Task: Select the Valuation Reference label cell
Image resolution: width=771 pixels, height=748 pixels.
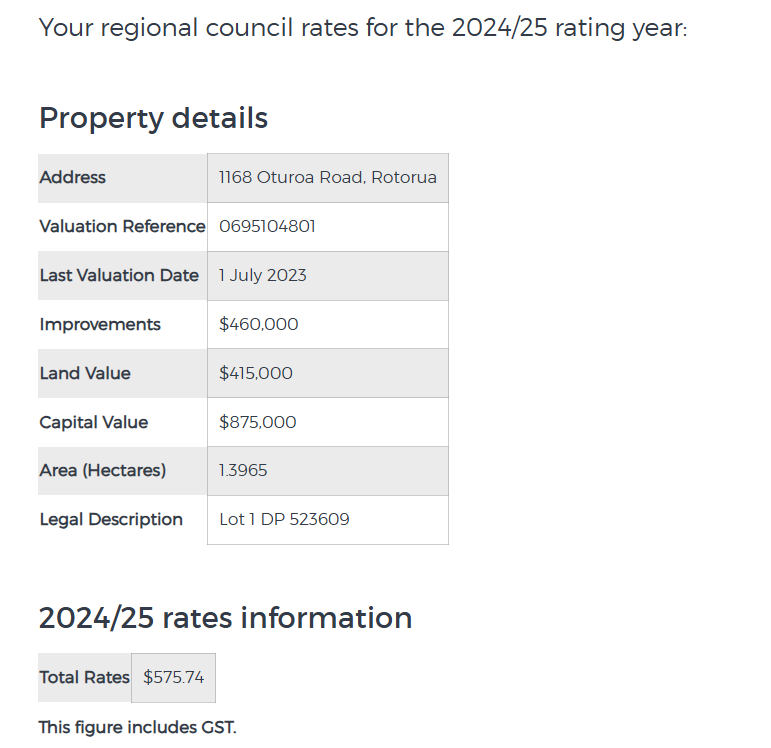Action: [x=122, y=227]
